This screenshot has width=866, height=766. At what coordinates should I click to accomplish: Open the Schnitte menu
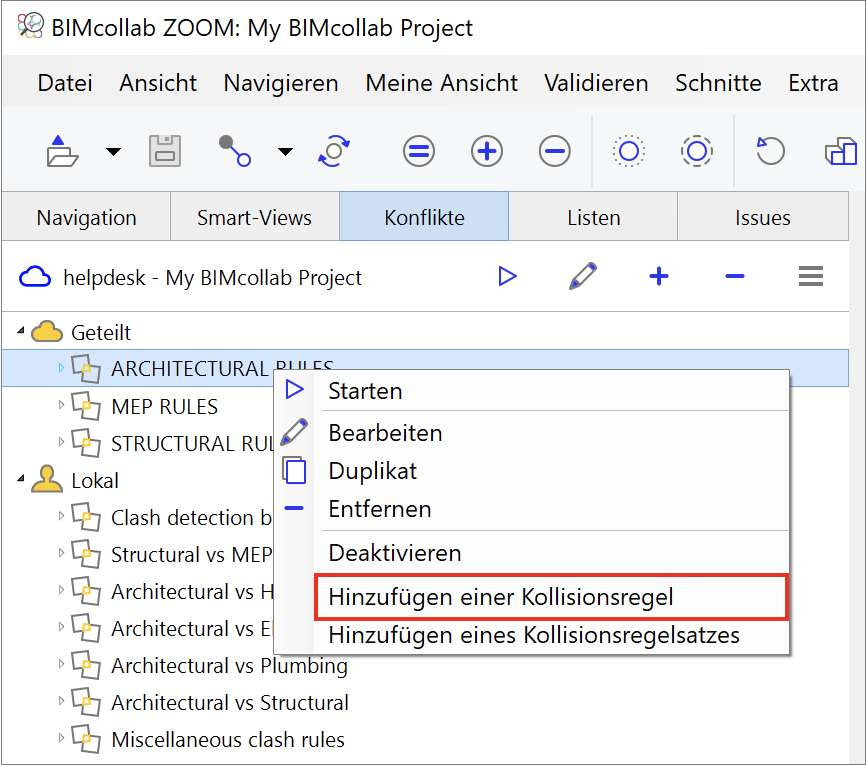(x=718, y=83)
